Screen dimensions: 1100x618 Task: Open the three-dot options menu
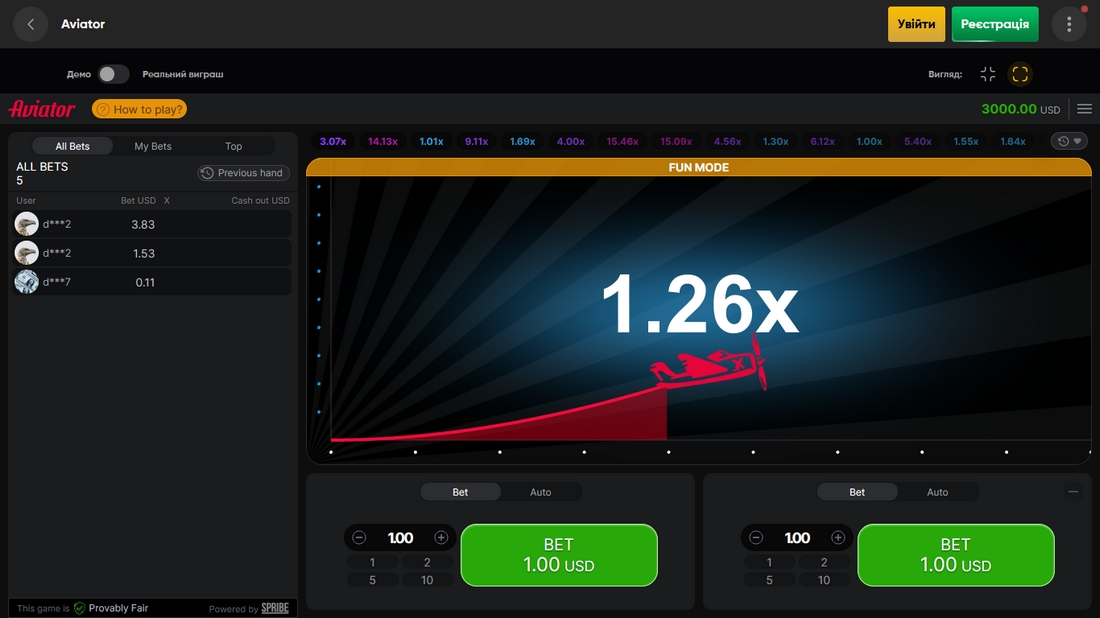pos(1069,24)
